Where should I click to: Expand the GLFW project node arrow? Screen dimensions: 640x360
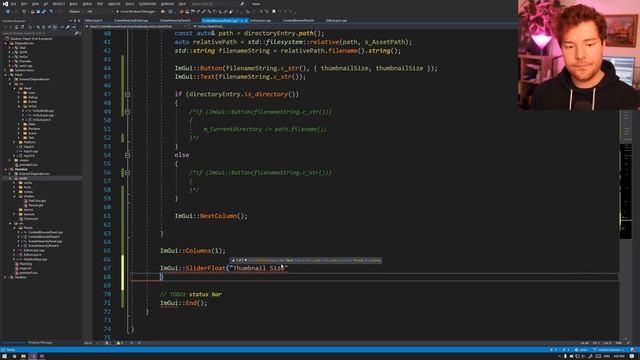coord(10,52)
